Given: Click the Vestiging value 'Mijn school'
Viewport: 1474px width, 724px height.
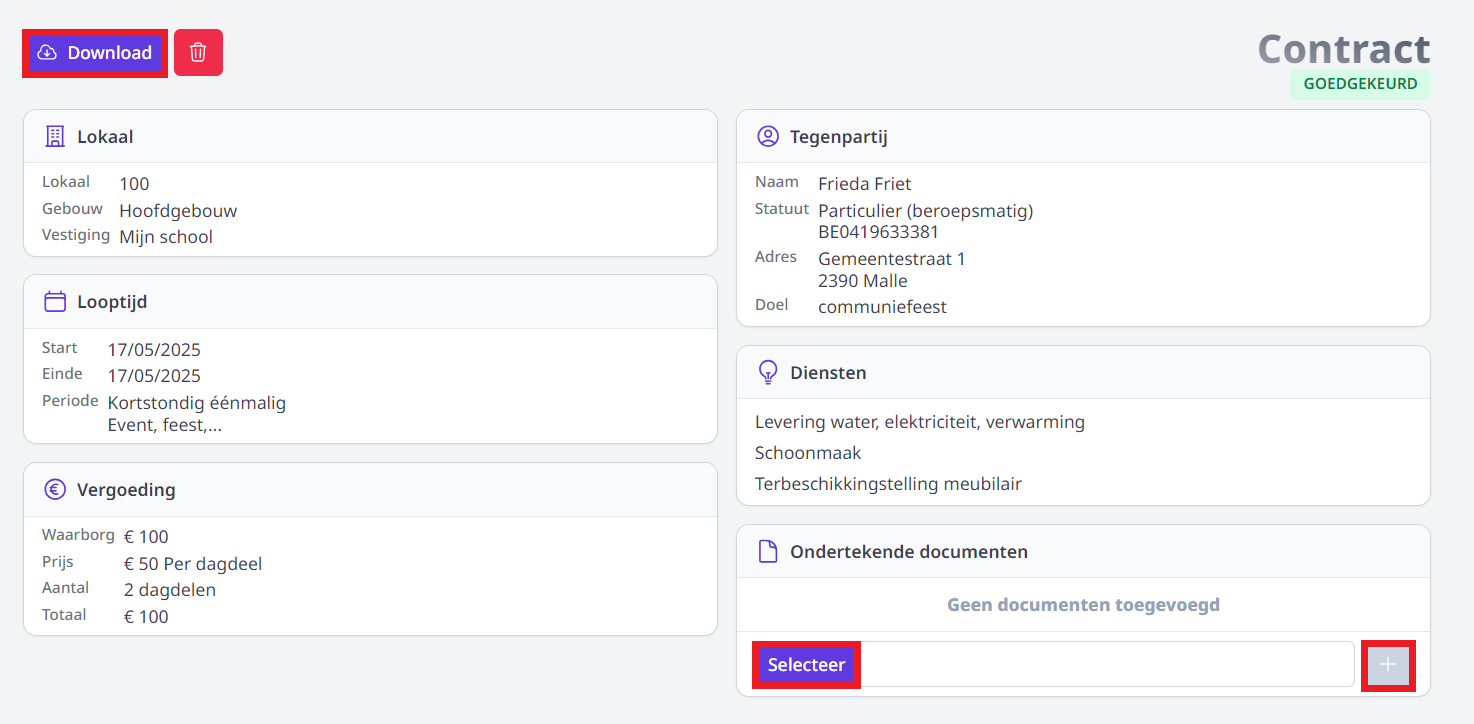Looking at the screenshot, I should [x=166, y=237].
